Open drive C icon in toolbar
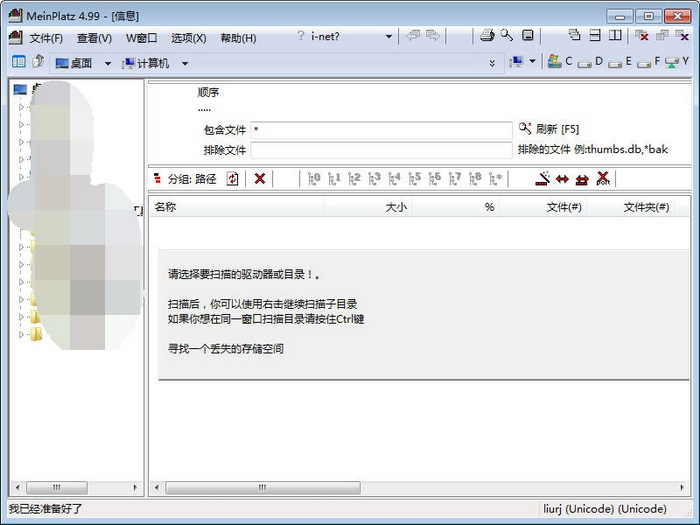The width and height of the screenshot is (700, 525). [560, 62]
